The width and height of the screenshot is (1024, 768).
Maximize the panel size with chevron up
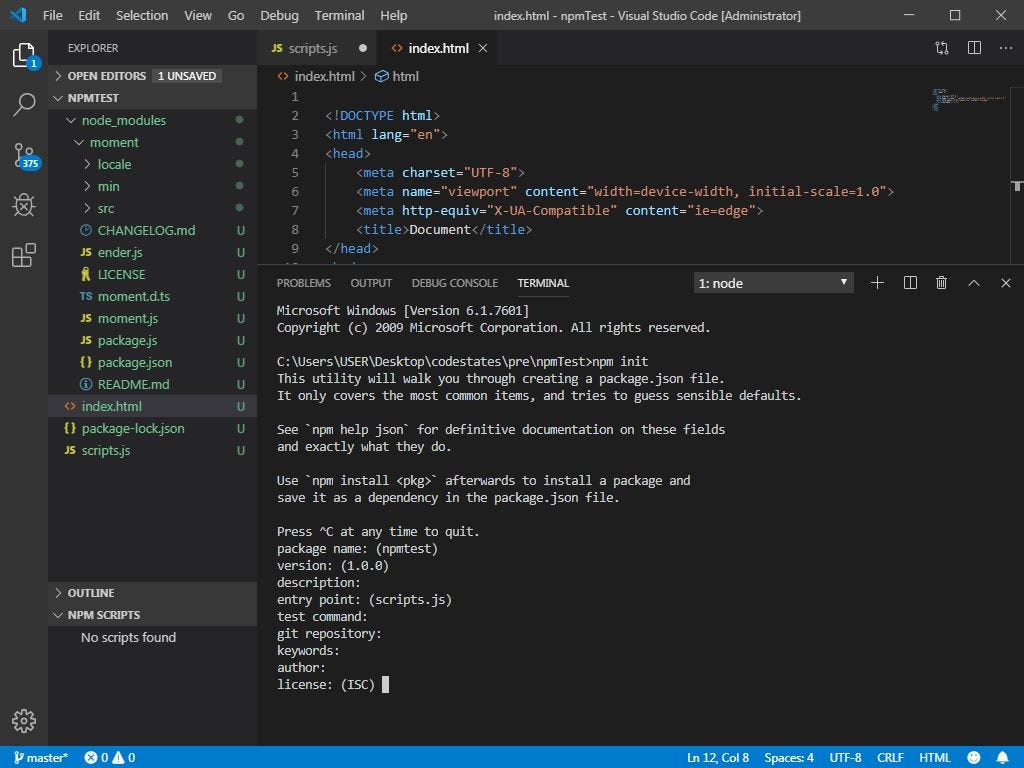point(974,283)
